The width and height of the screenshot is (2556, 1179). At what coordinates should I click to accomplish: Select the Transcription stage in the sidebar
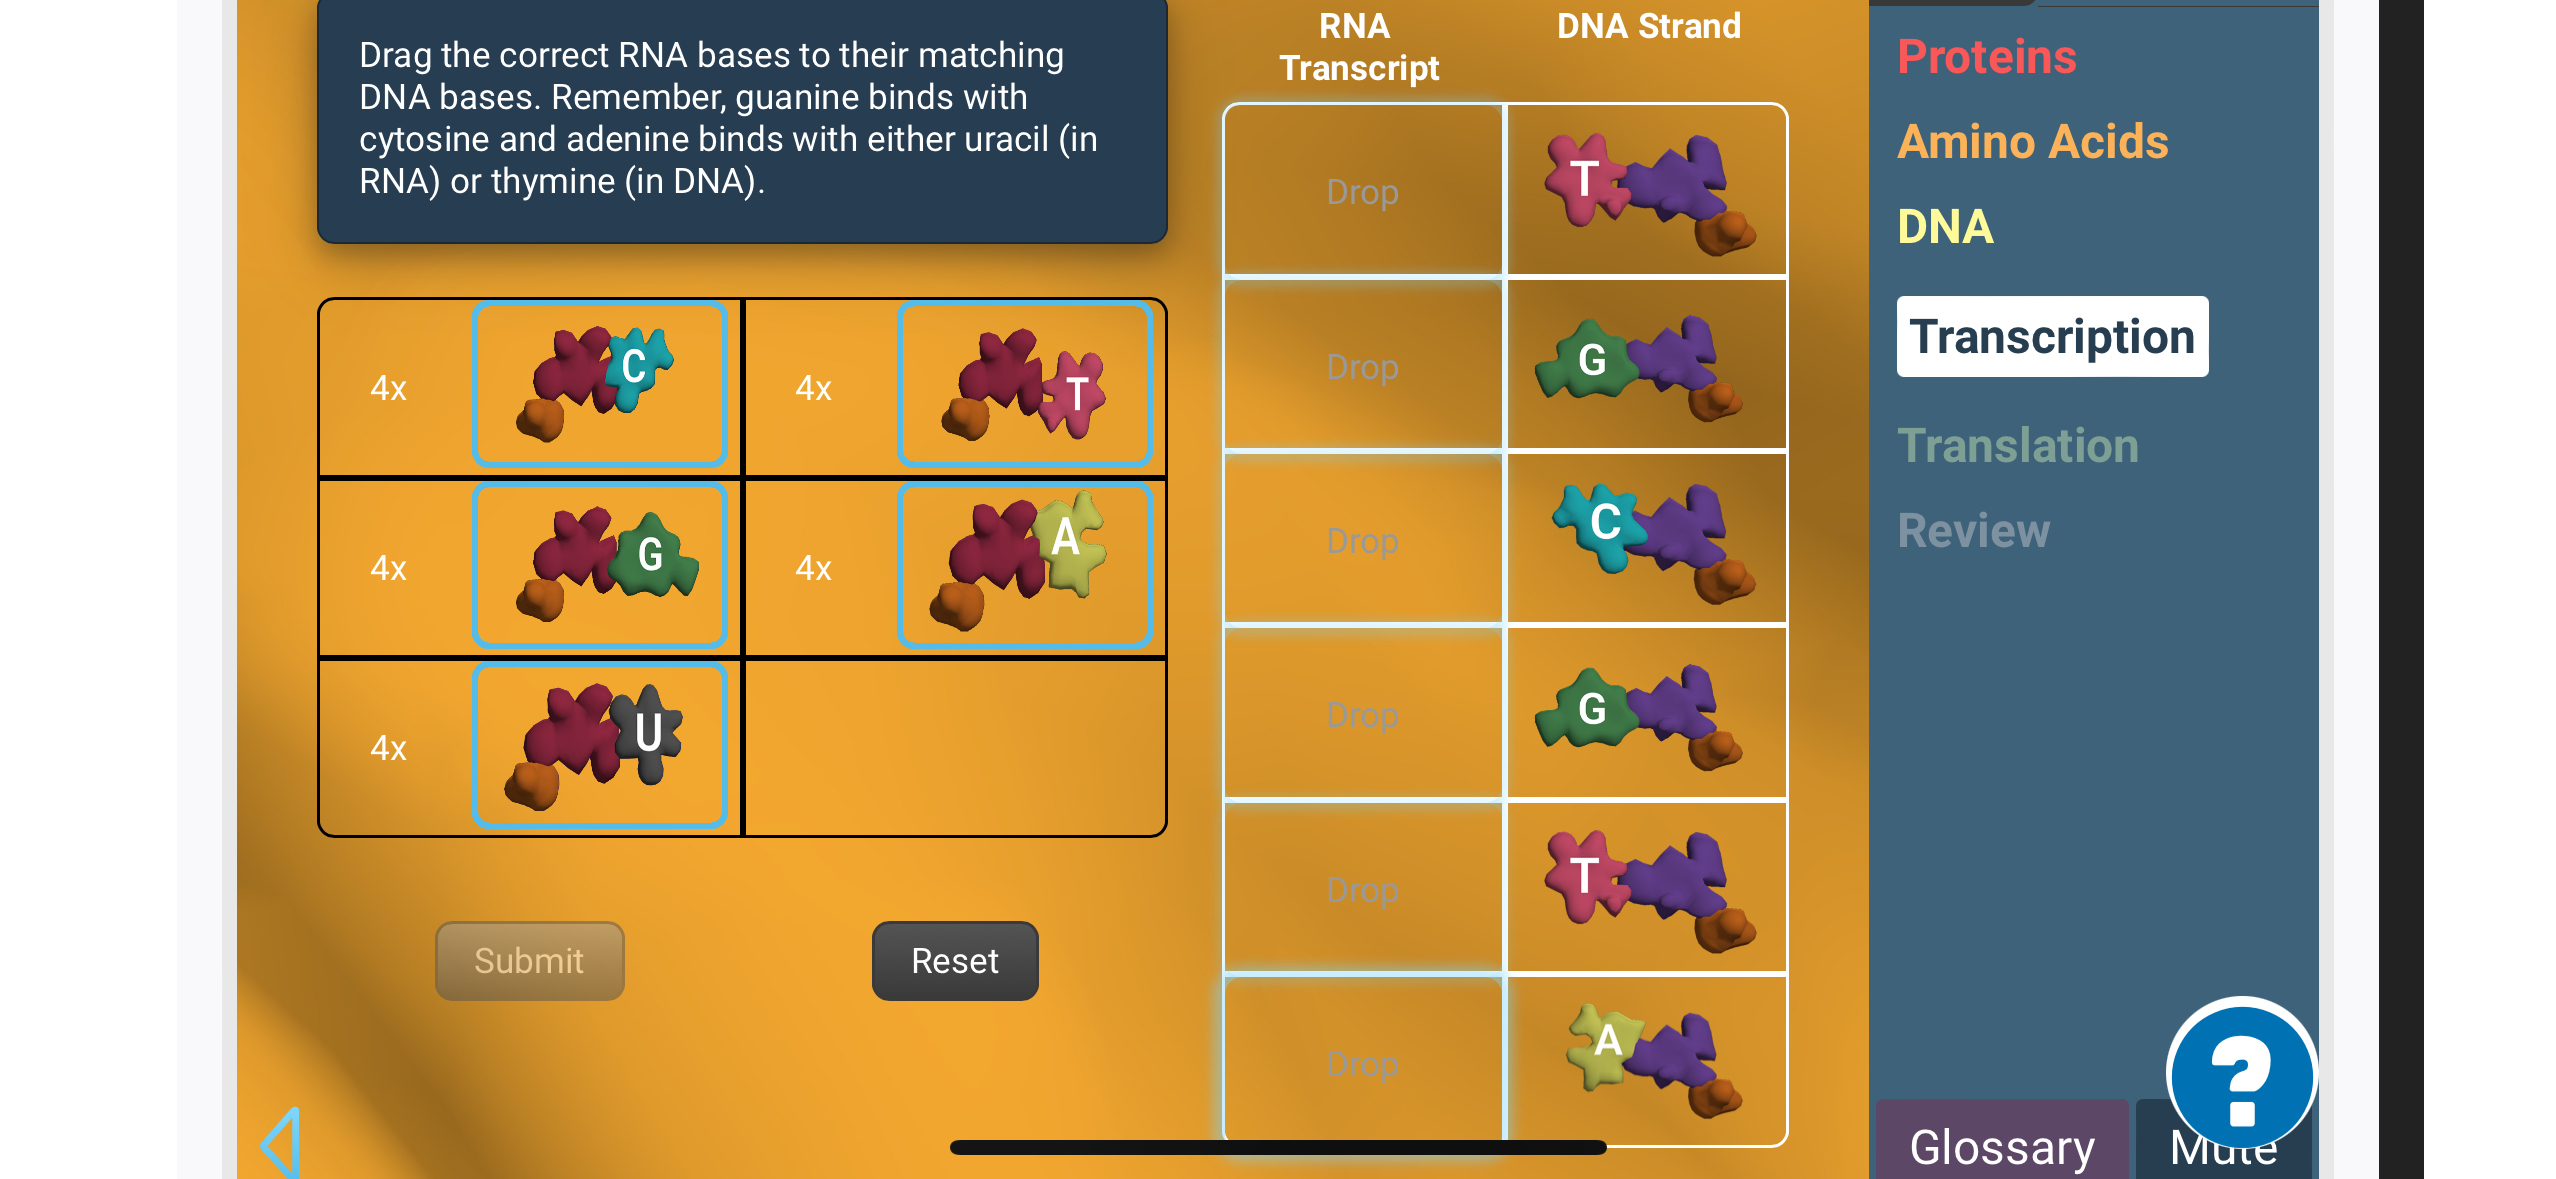point(2051,337)
